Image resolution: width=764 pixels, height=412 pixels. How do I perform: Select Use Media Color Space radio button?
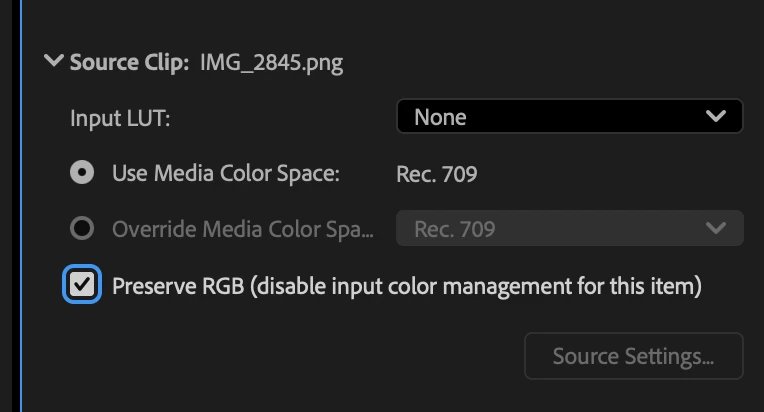(x=82, y=173)
